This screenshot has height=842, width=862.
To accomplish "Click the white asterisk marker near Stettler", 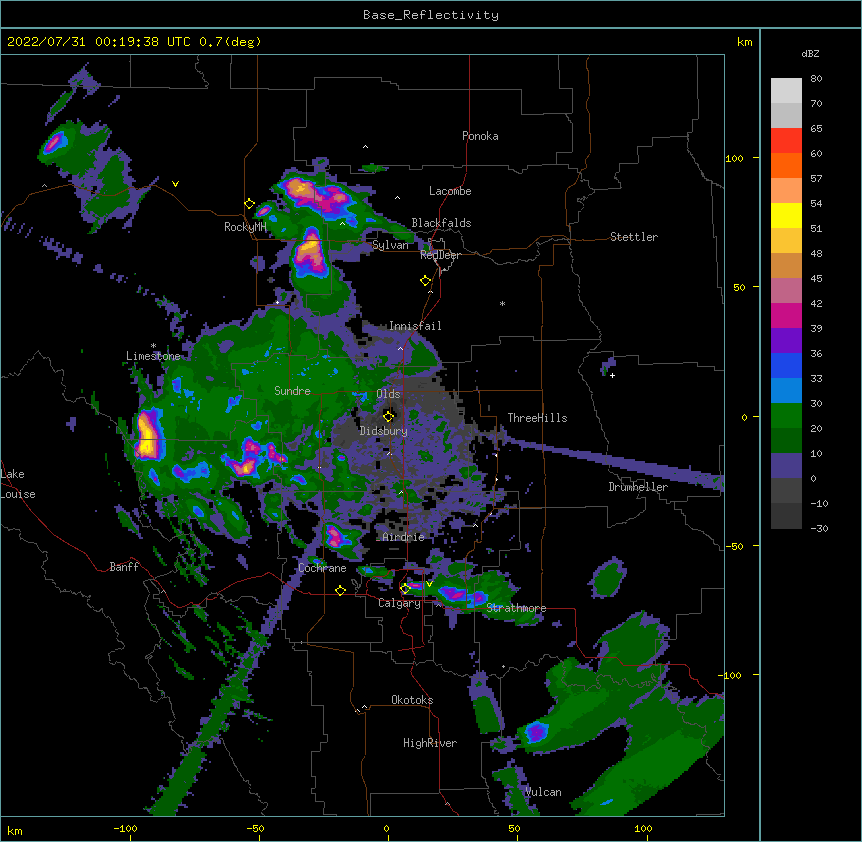I will [x=502, y=304].
